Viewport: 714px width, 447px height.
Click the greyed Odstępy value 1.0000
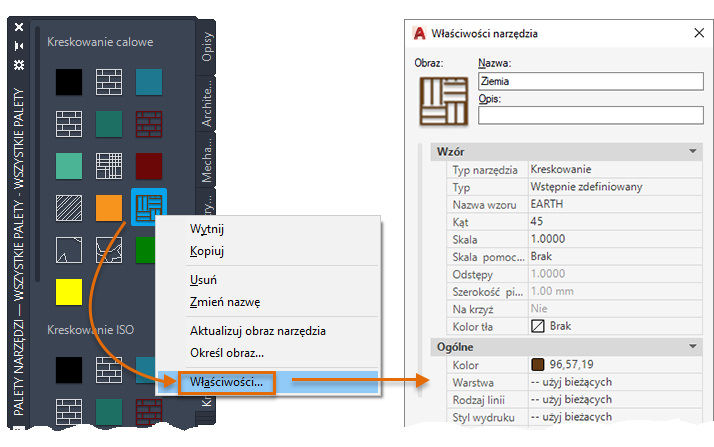615,274
